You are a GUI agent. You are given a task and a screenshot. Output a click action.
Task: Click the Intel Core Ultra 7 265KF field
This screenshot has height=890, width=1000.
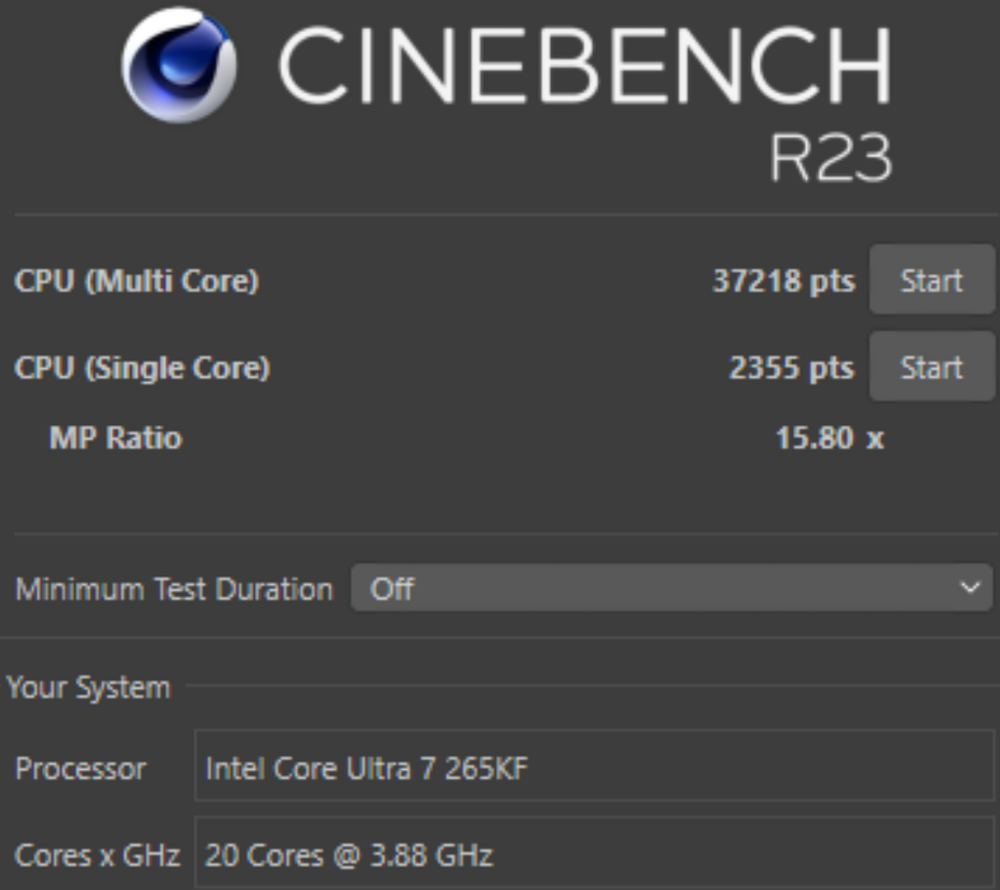594,768
